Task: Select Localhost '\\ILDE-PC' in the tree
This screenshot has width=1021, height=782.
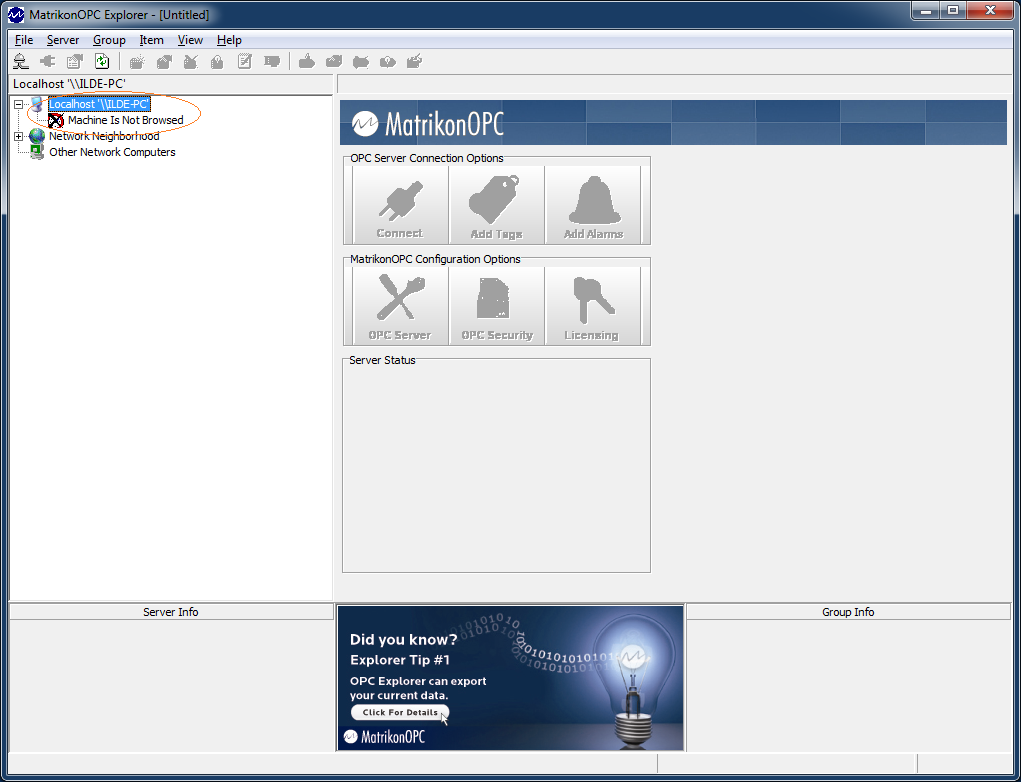Action: click(x=100, y=104)
